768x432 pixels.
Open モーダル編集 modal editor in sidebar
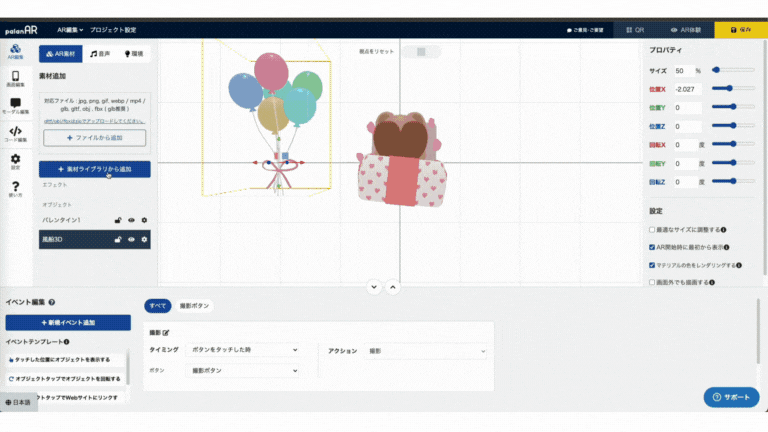tap(16, 105)
